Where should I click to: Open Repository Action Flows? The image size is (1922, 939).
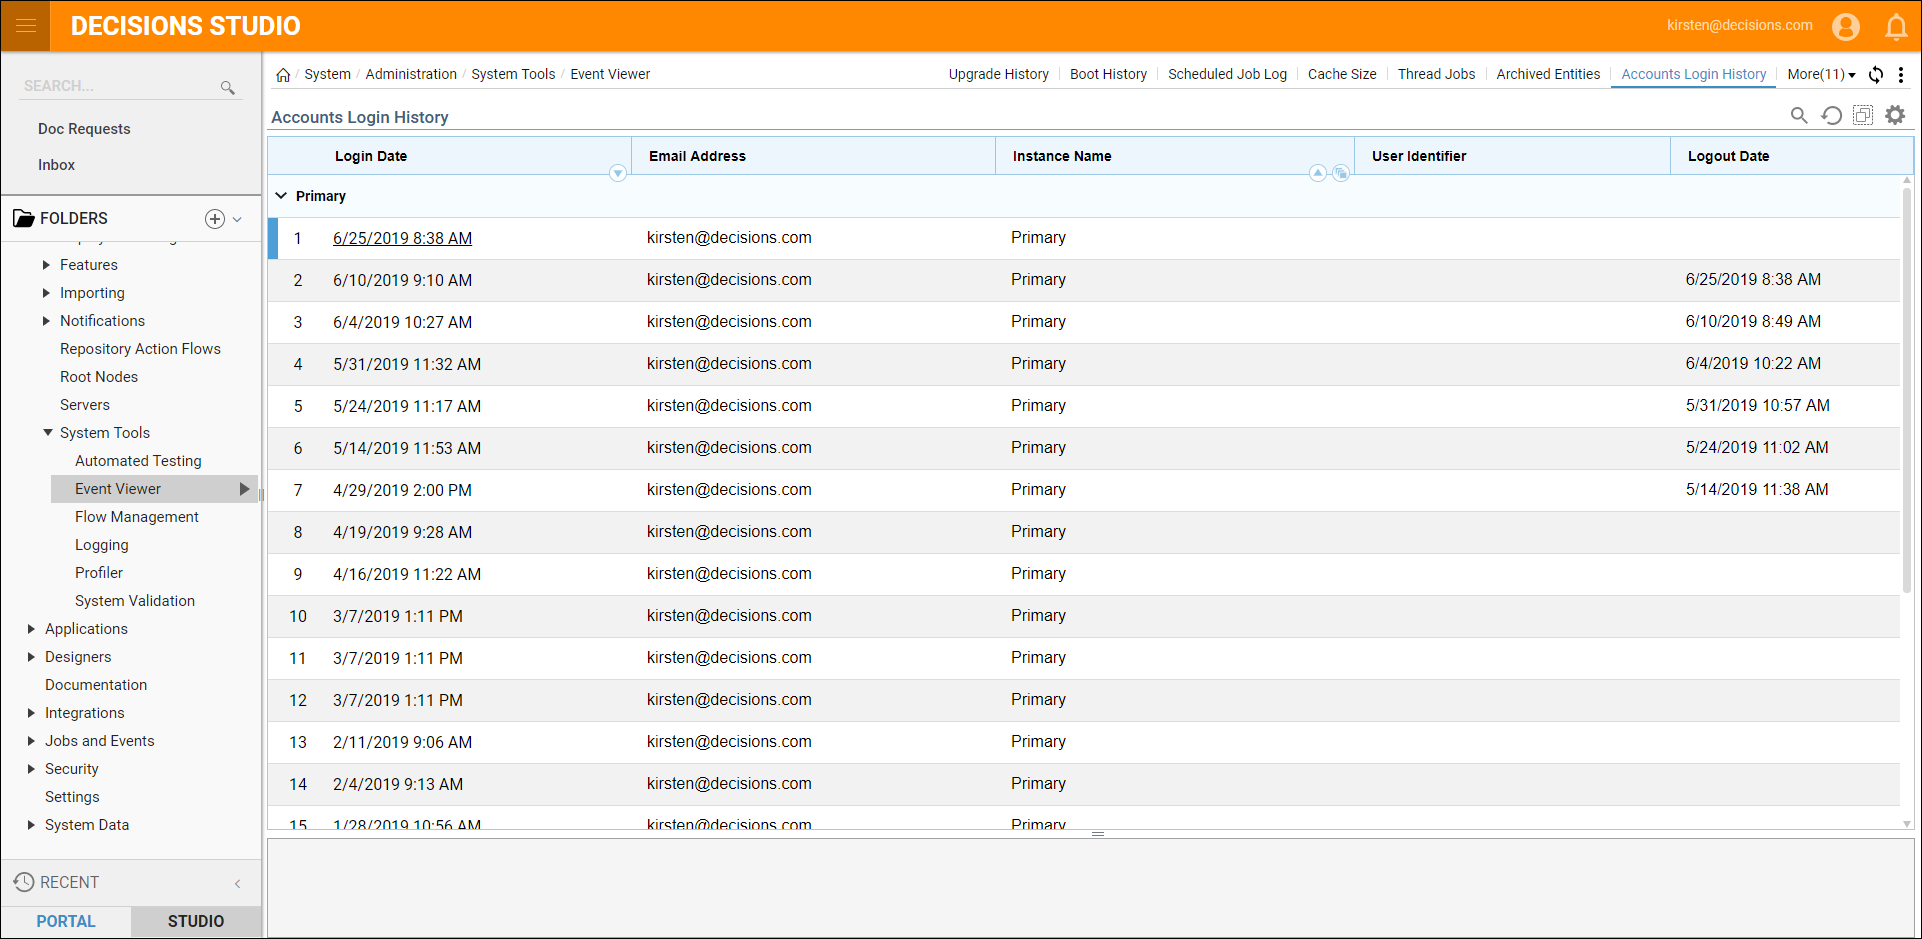(140, 349)
